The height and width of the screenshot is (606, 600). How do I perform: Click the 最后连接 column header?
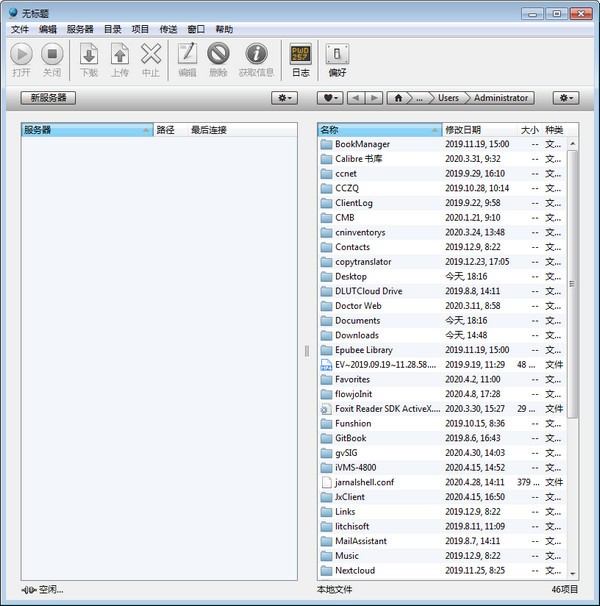click(x=242, y=130)
